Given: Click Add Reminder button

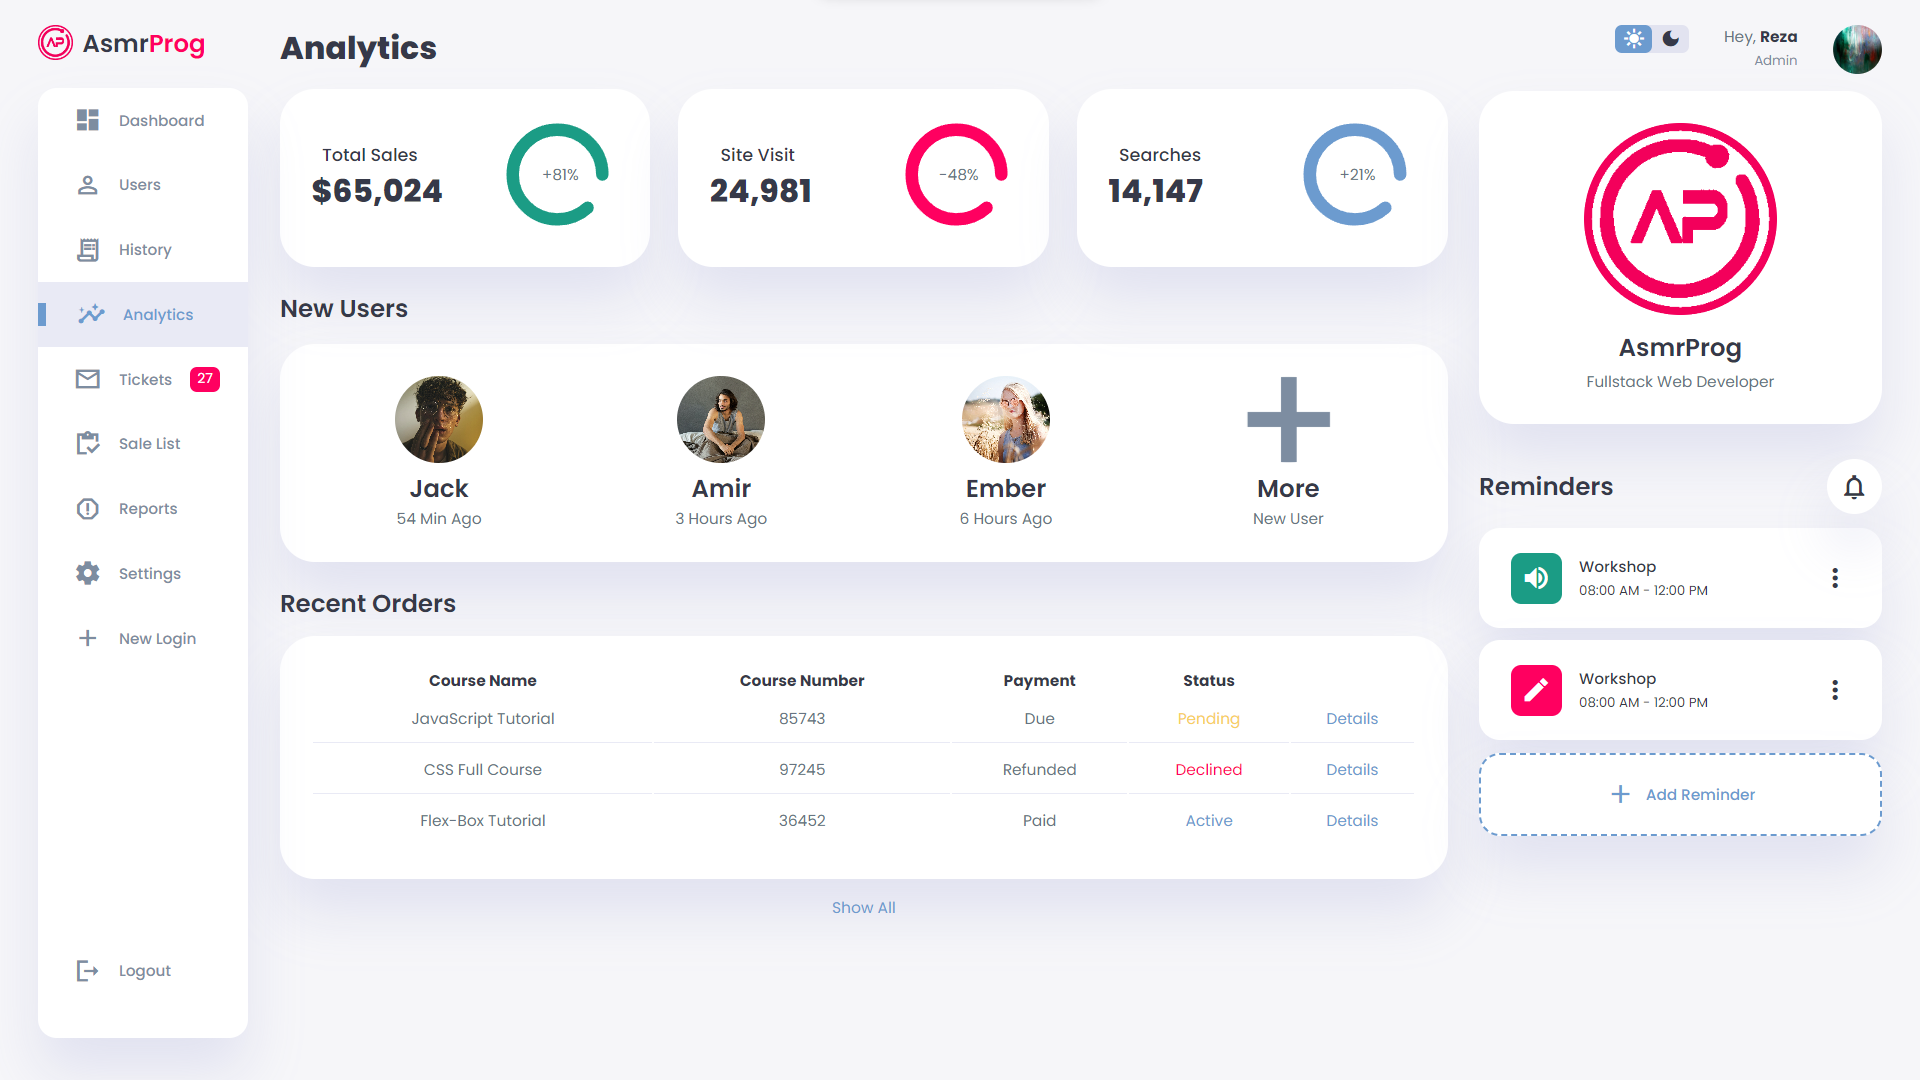Looking at the screenshot, I should 1680,794.
